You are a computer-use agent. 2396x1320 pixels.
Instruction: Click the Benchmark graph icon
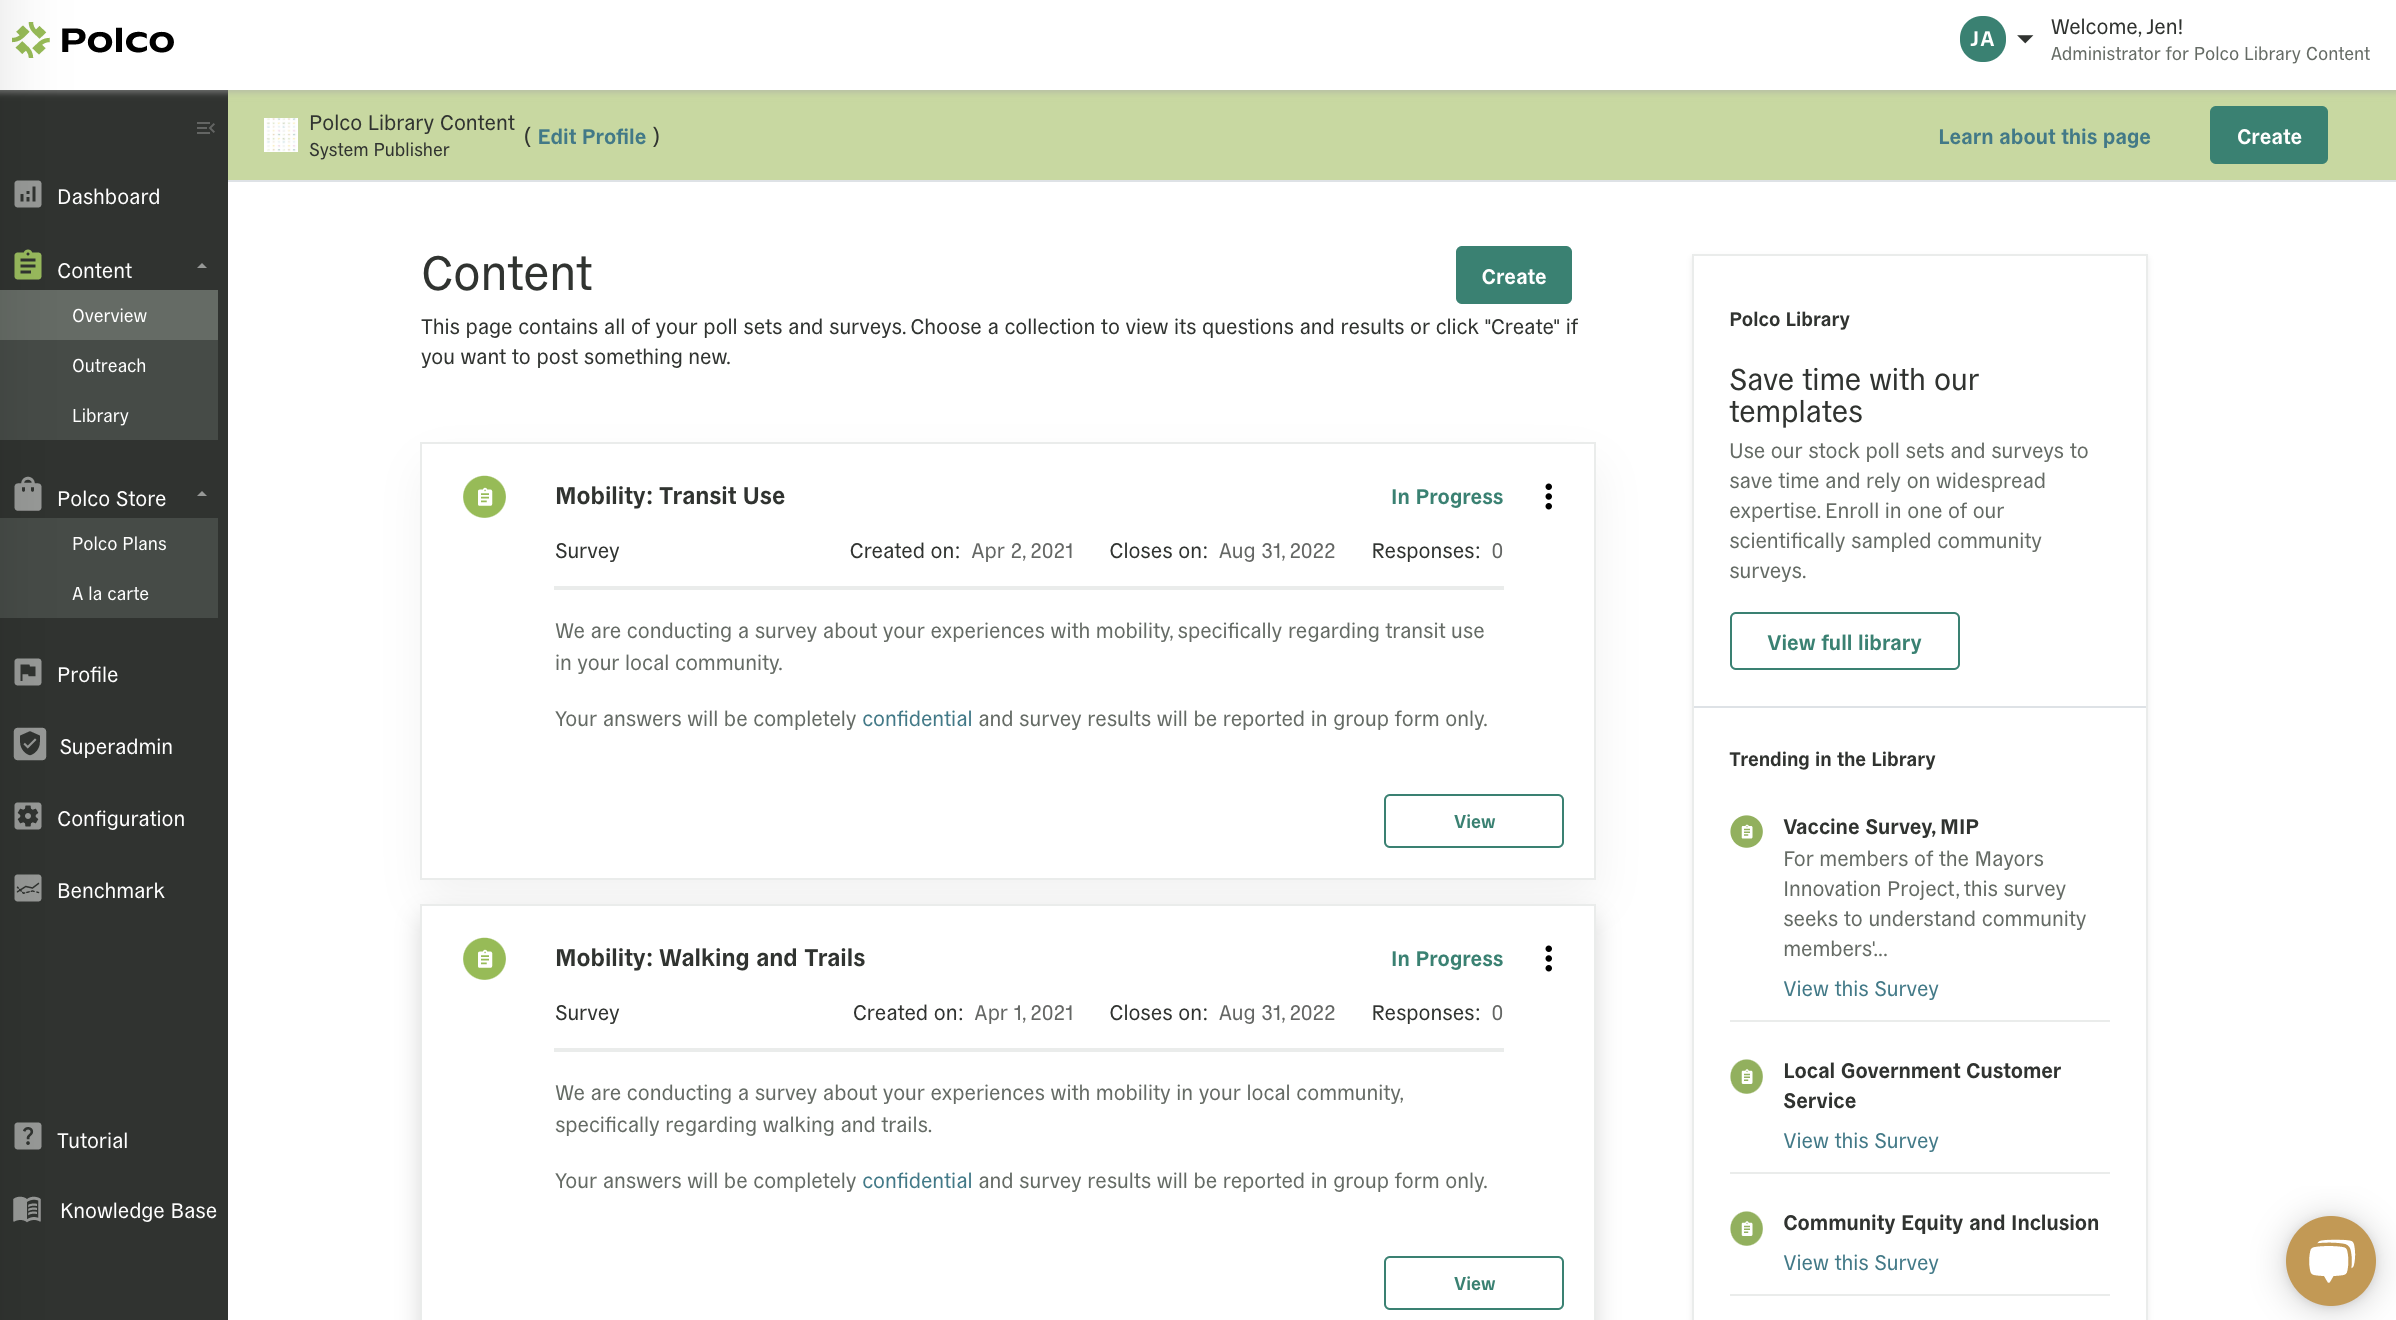[x=28, y=888]
